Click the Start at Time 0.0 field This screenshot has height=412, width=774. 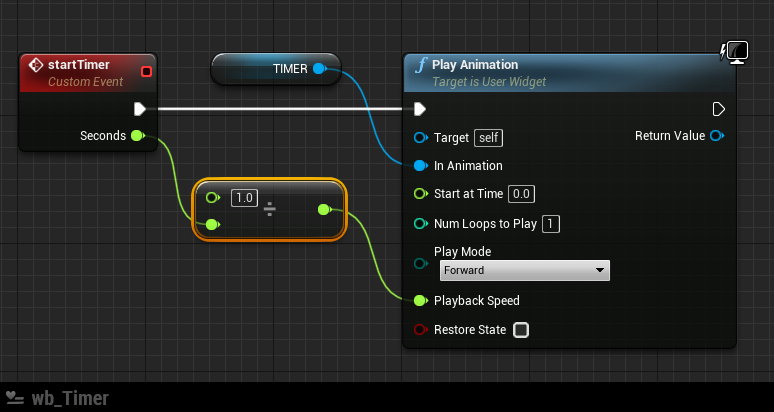point(521,194)
